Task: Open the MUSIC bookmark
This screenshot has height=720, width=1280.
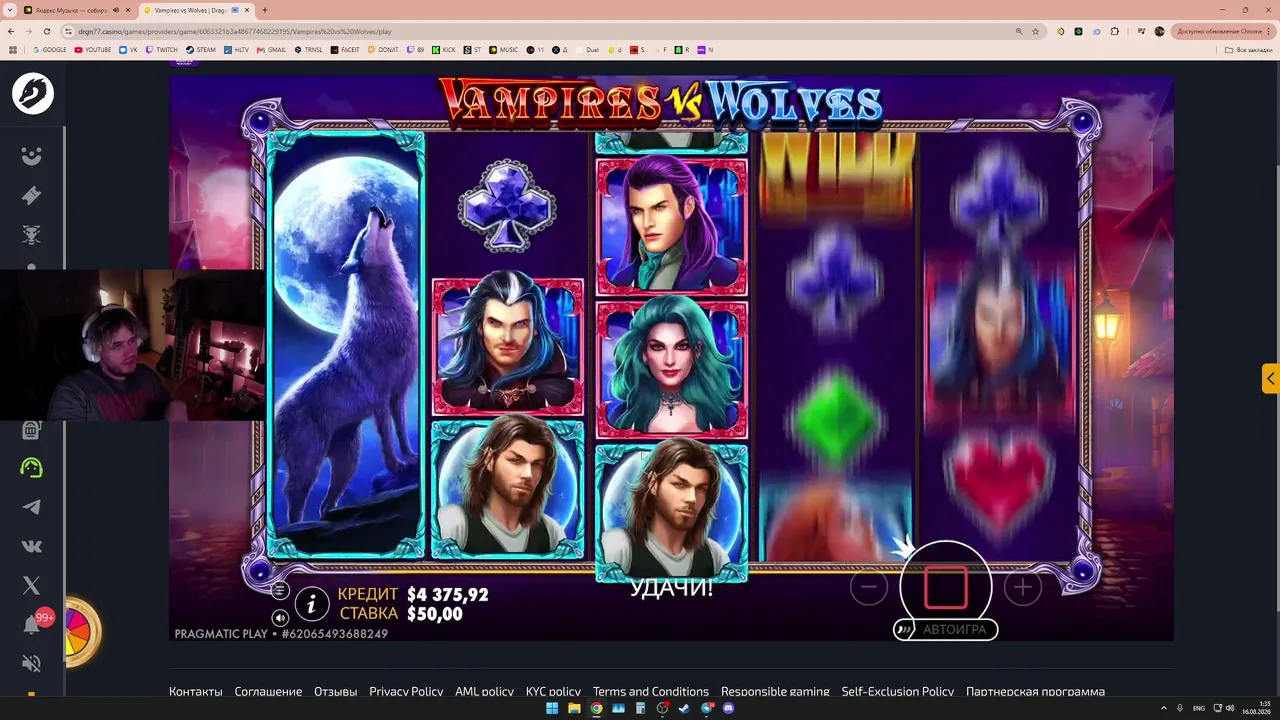Action: tap(504, 49)
